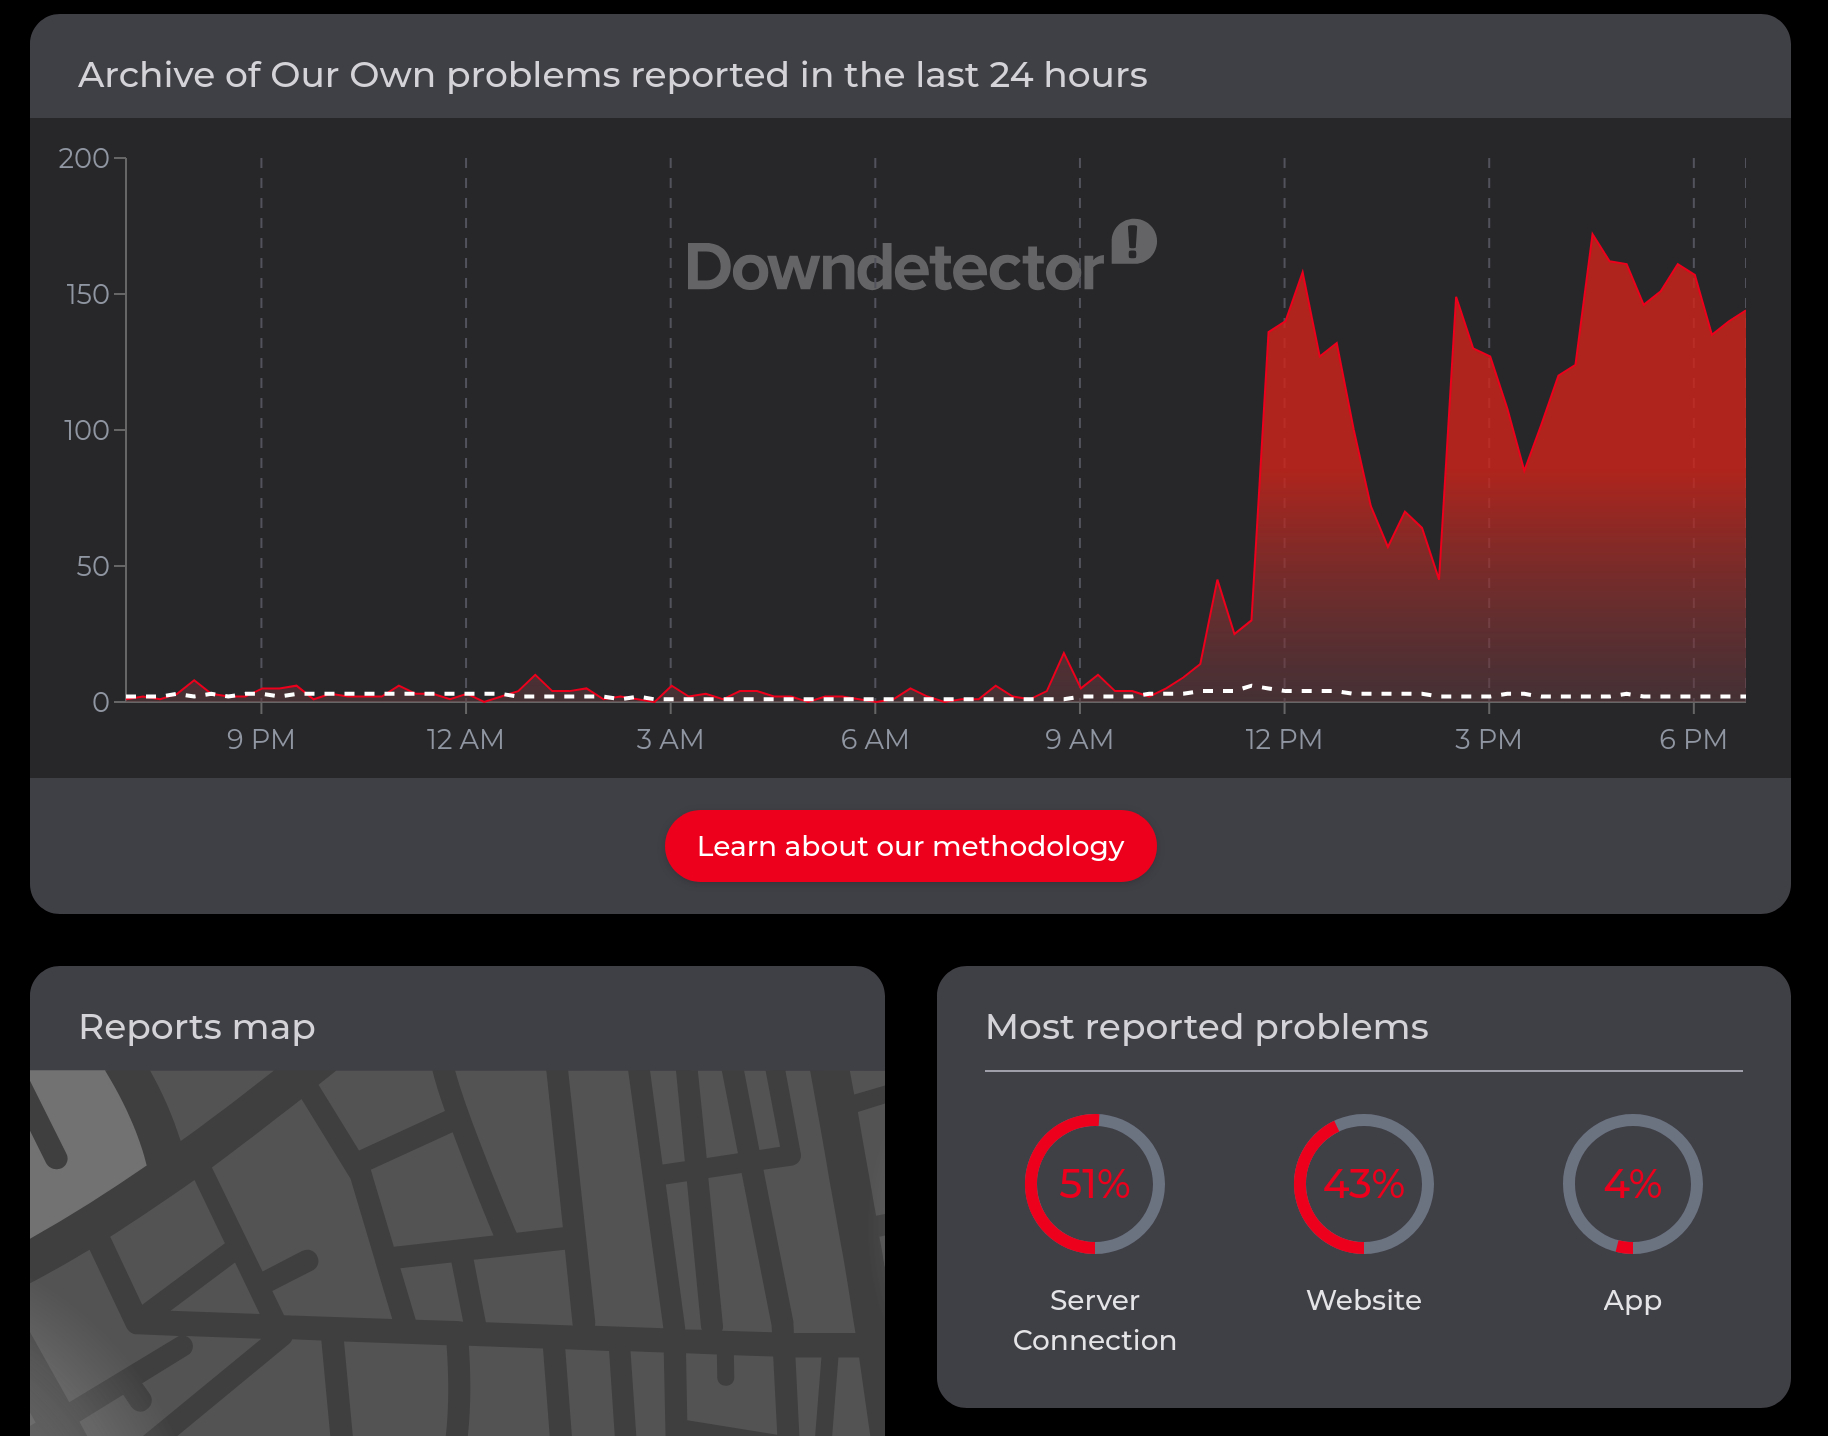Click the 9 PM time axis label
The height and width of the screenshot is (1436, 1828).
261,739
